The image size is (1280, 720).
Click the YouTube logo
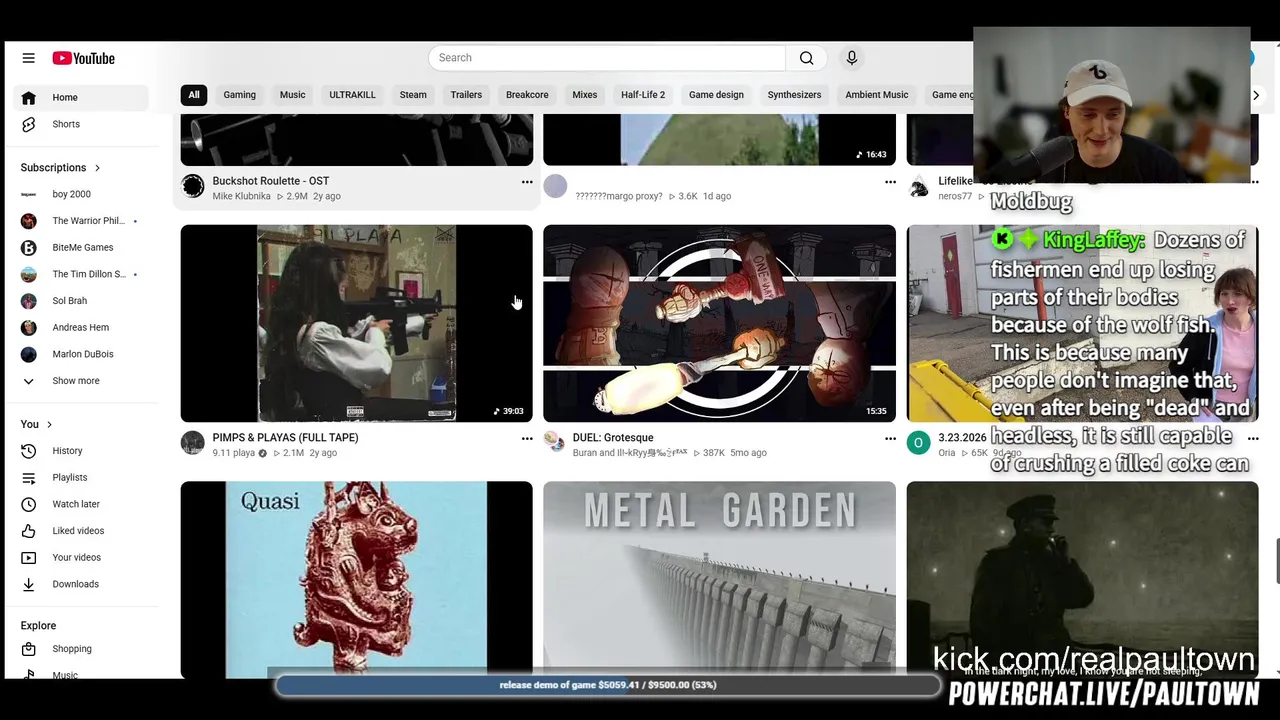point(84,58)
